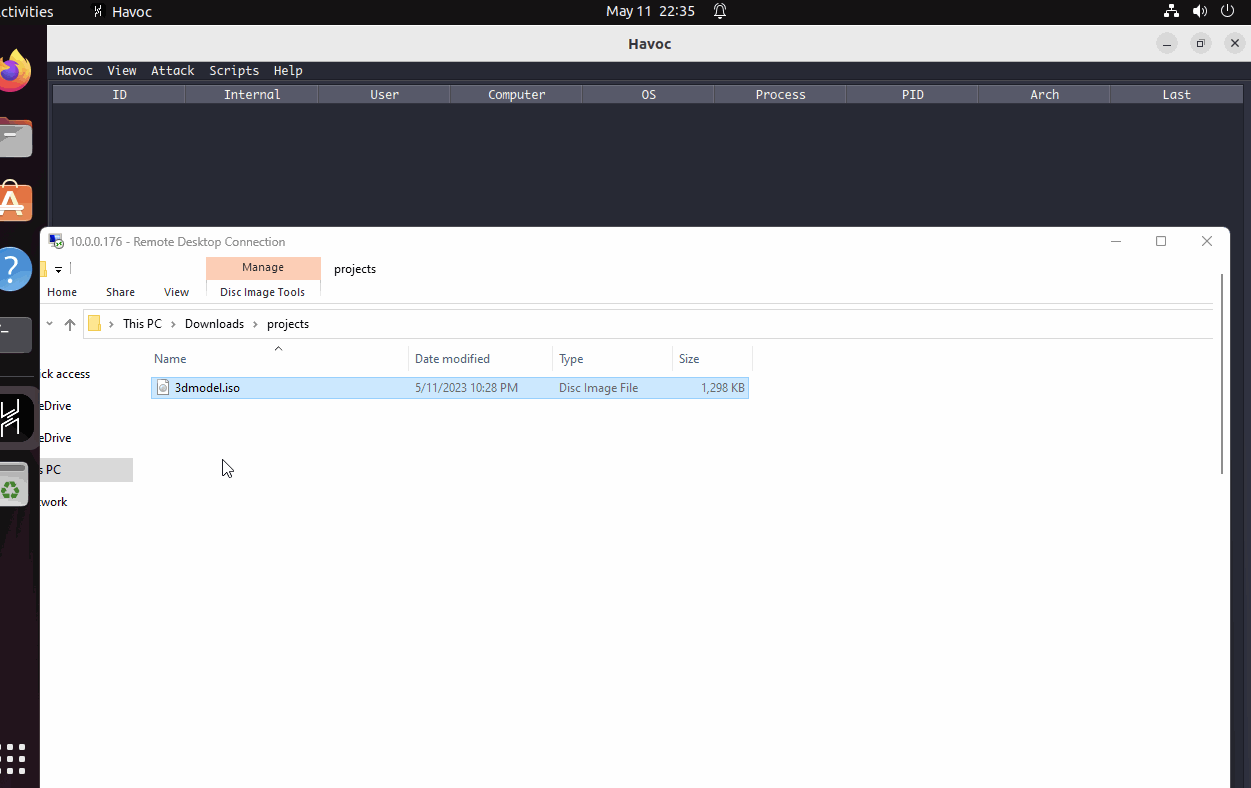Click the Explorer address bar field
Image resolution: width=1251 pixels, height=788 pixels.
click(x=648, y=324)
